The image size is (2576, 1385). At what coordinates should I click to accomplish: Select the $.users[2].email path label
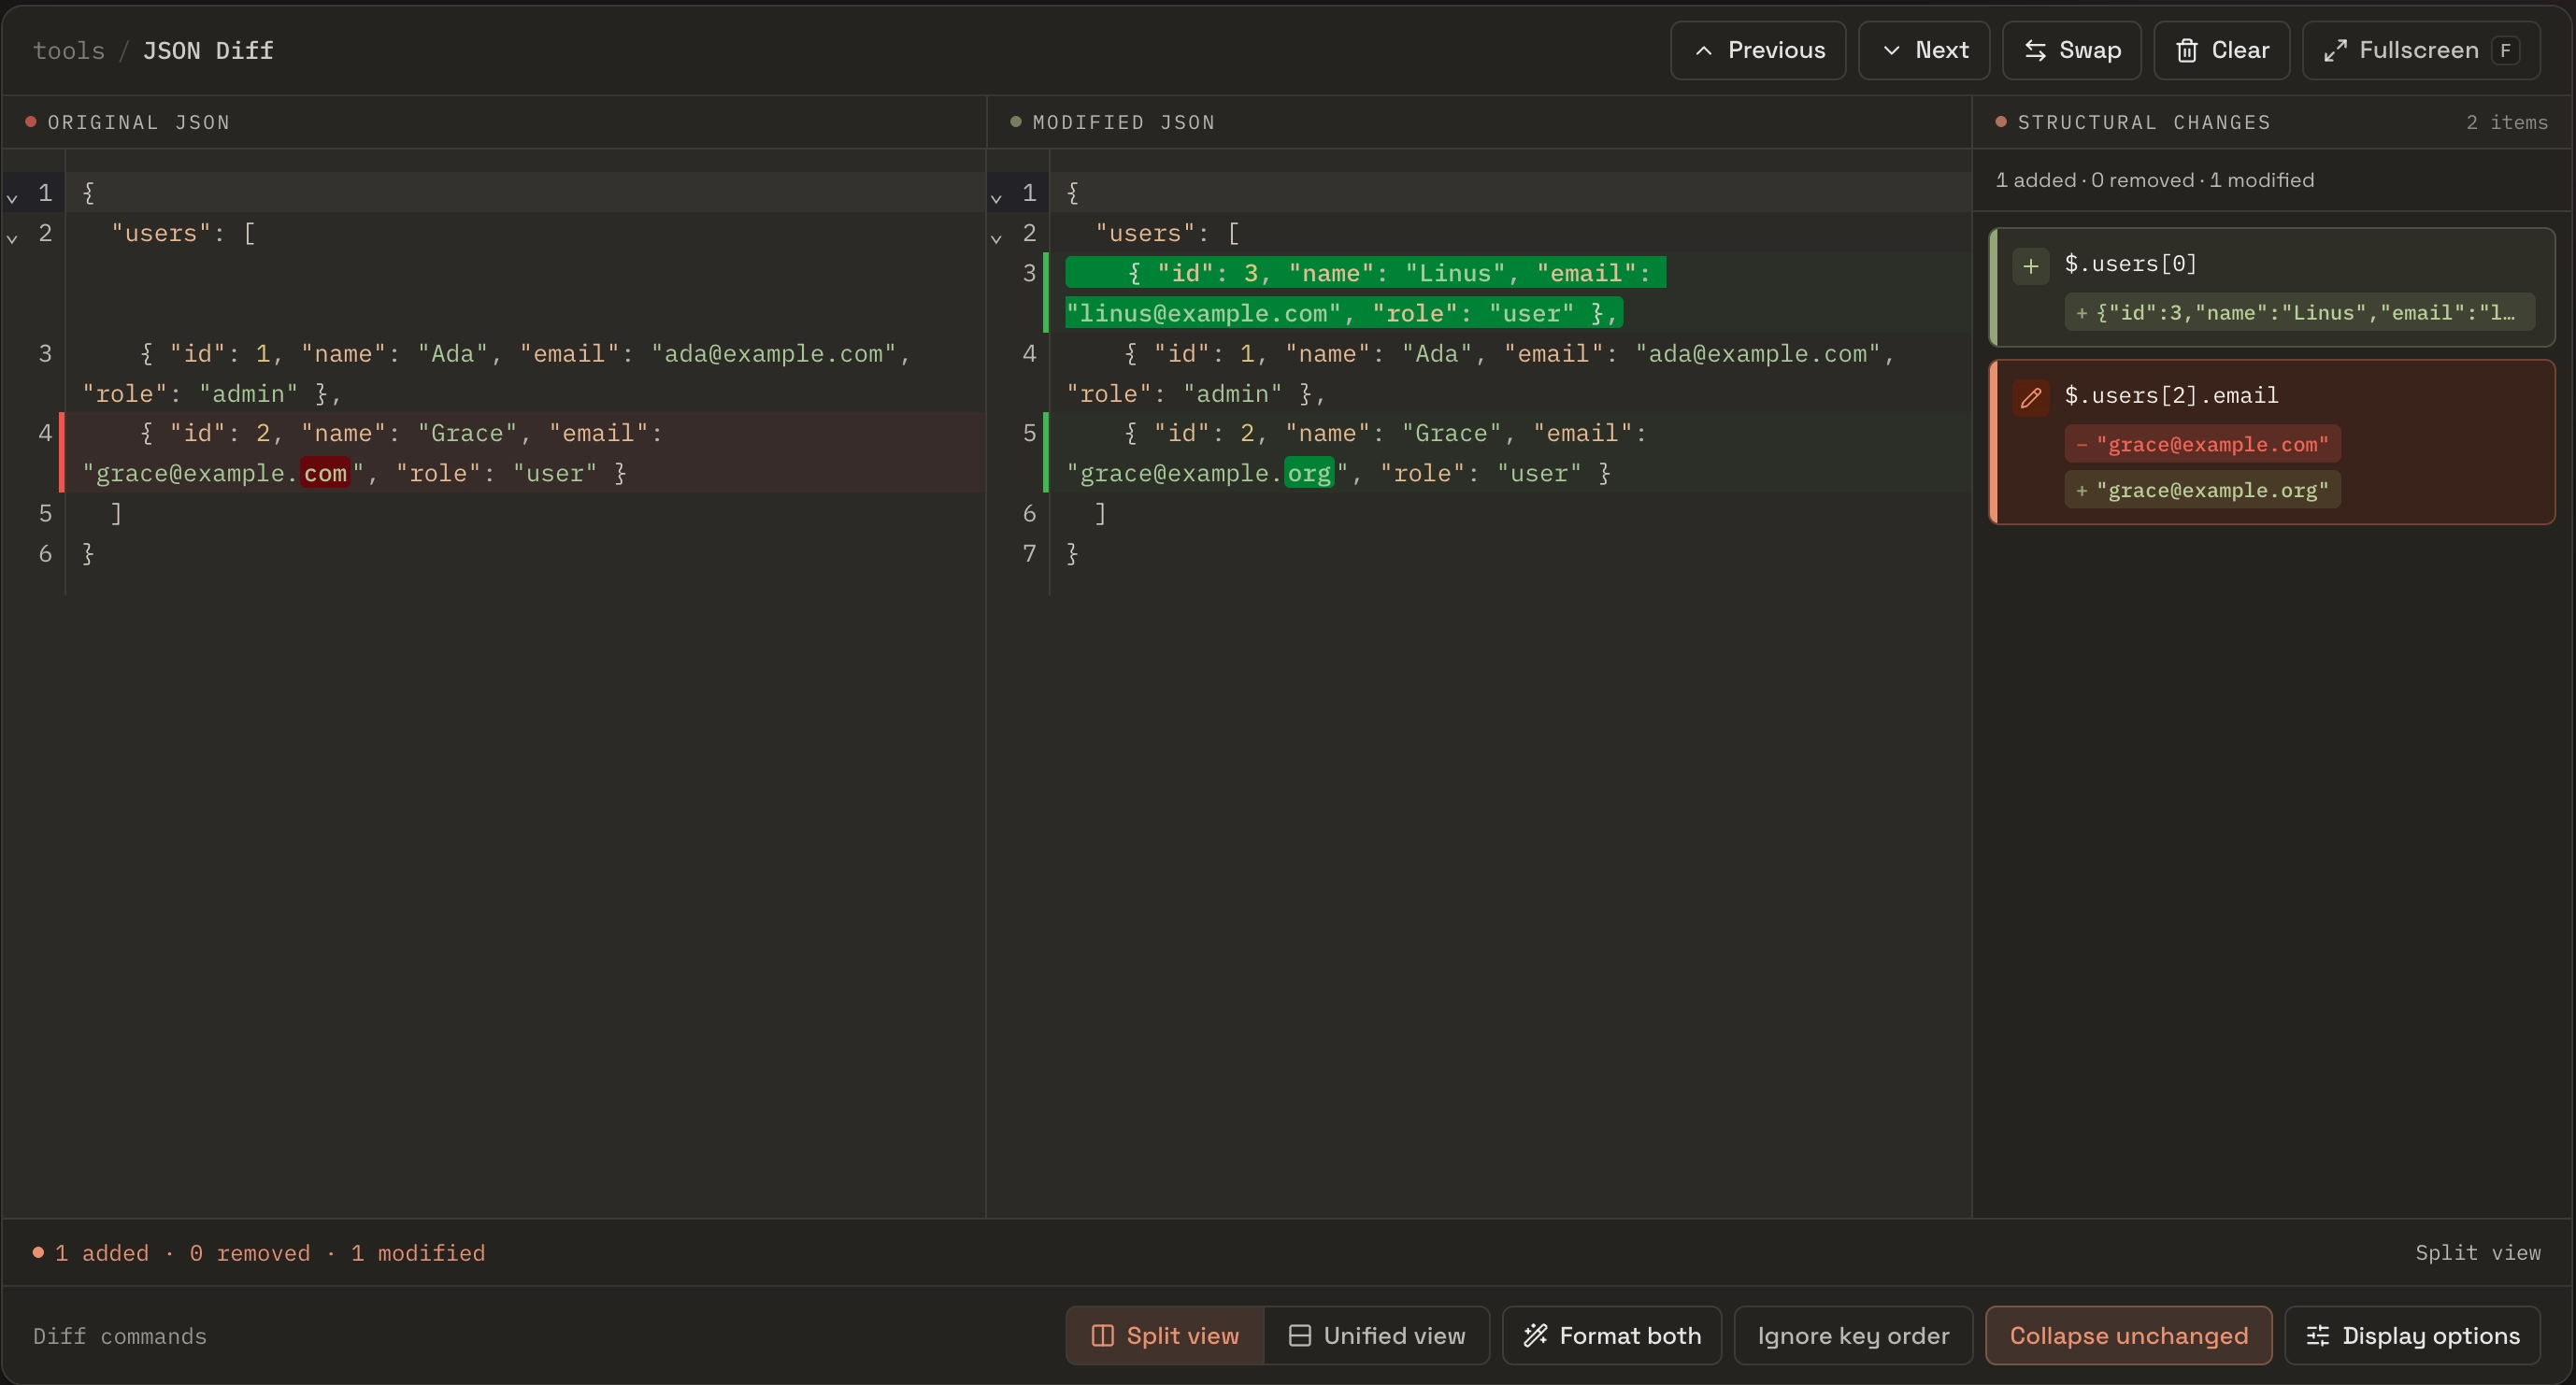click(2171, 396)
